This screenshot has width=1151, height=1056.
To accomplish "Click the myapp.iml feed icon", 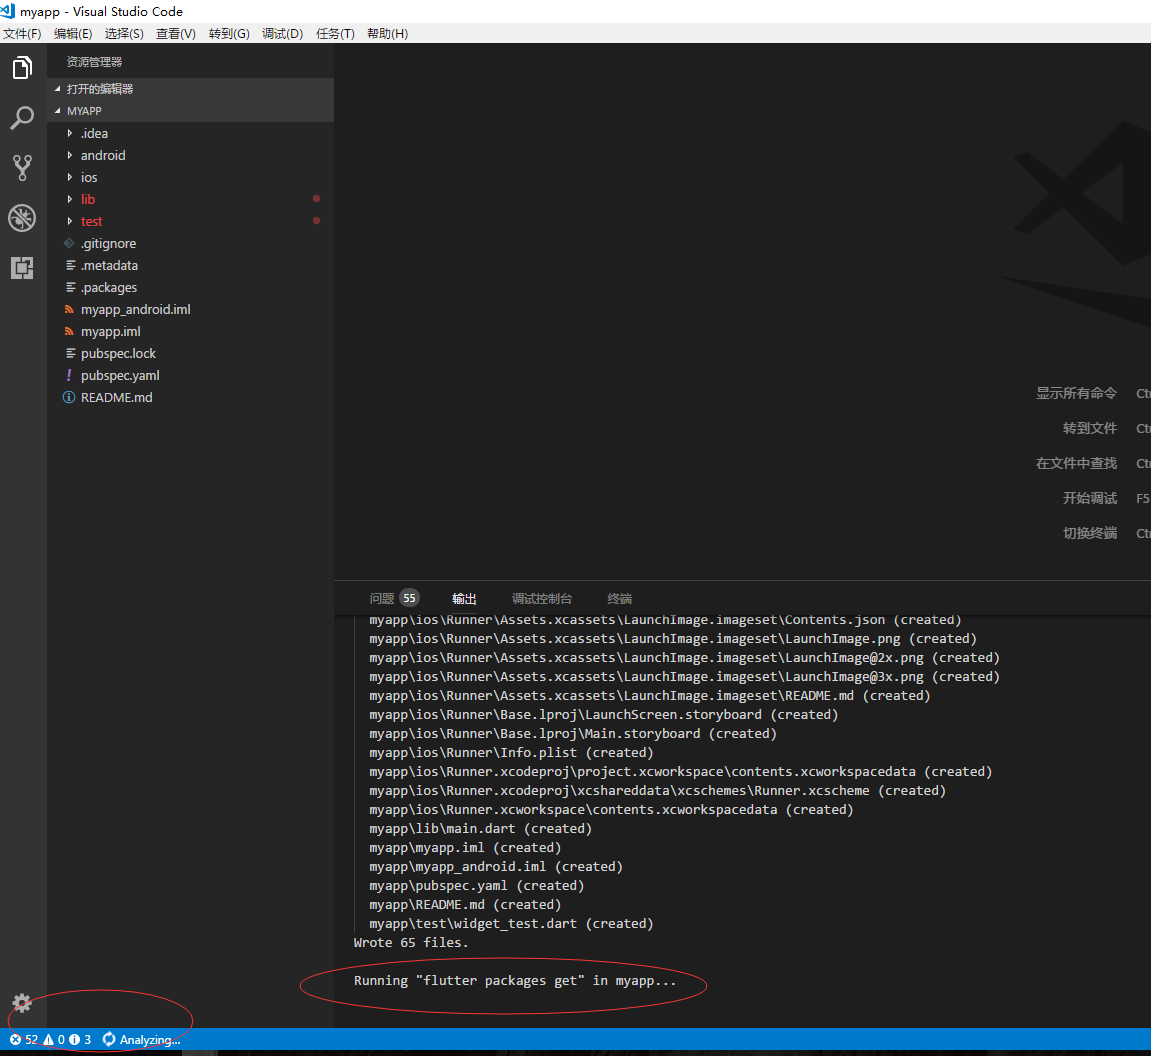I will tap(69, 331).
